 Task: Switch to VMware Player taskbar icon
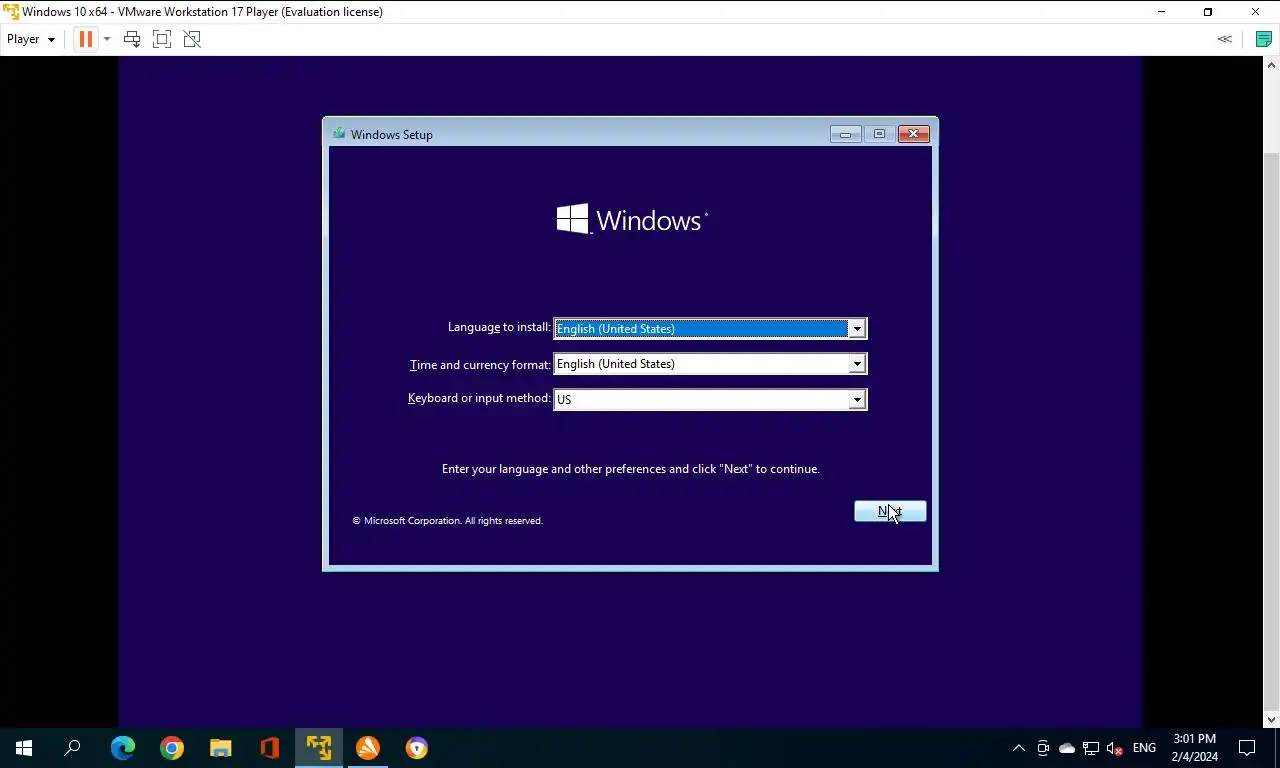coord(319,748)
